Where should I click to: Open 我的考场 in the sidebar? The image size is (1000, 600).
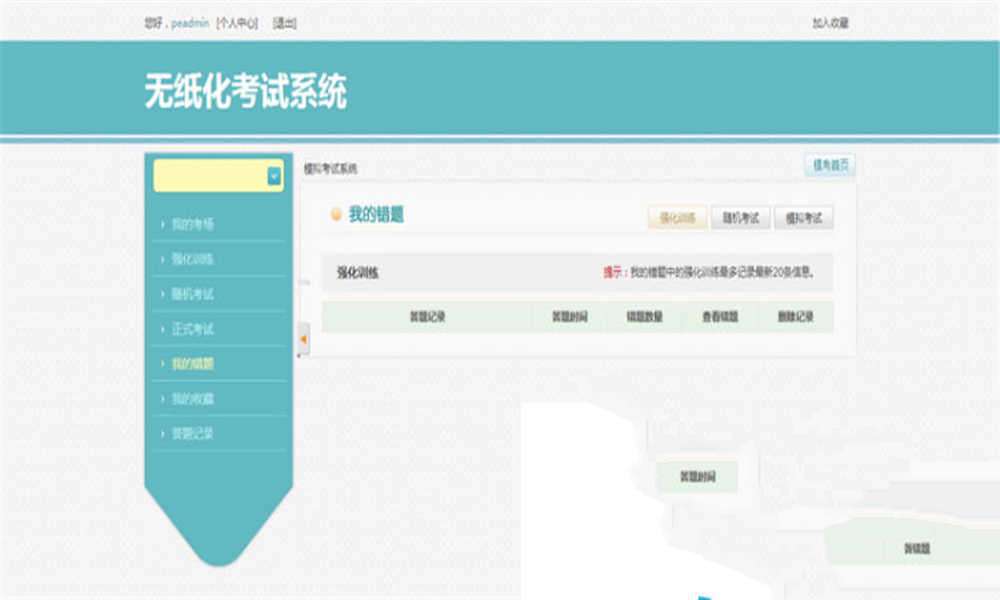click(x=193, y=224)
